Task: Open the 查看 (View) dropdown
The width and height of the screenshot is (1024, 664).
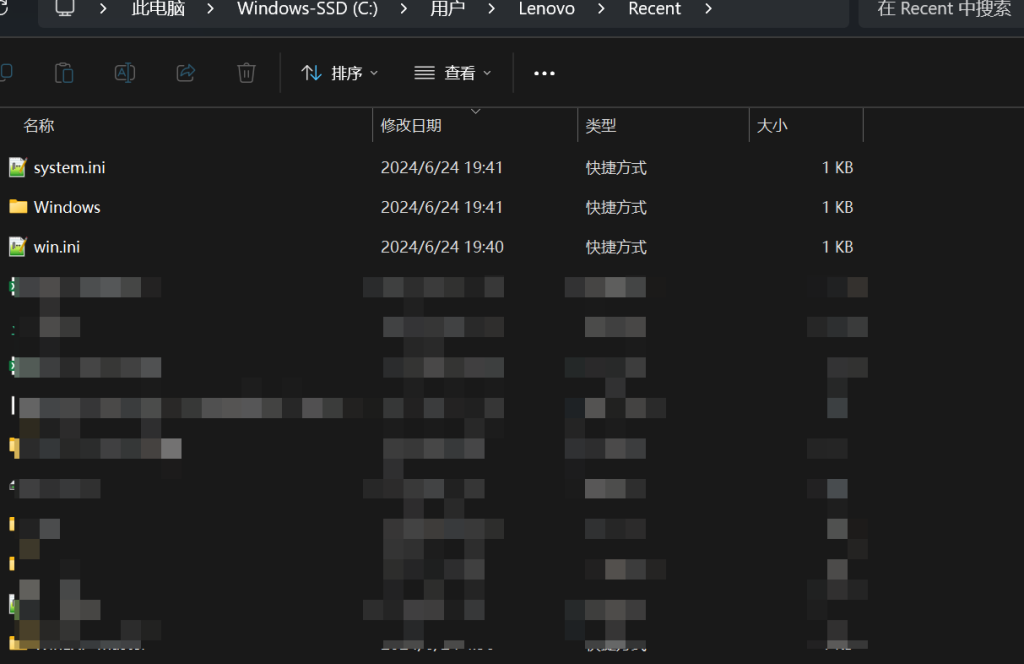Action: point(453,73)
